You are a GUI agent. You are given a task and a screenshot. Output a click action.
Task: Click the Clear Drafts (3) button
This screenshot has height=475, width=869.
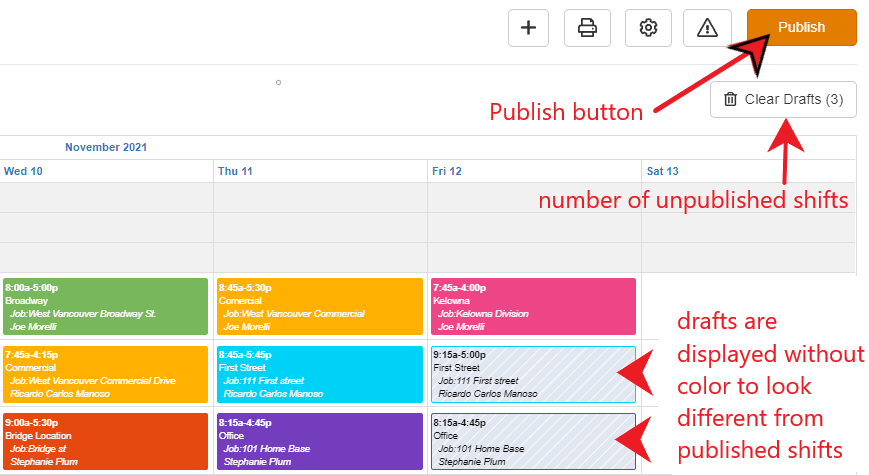[x=783, y=100]
